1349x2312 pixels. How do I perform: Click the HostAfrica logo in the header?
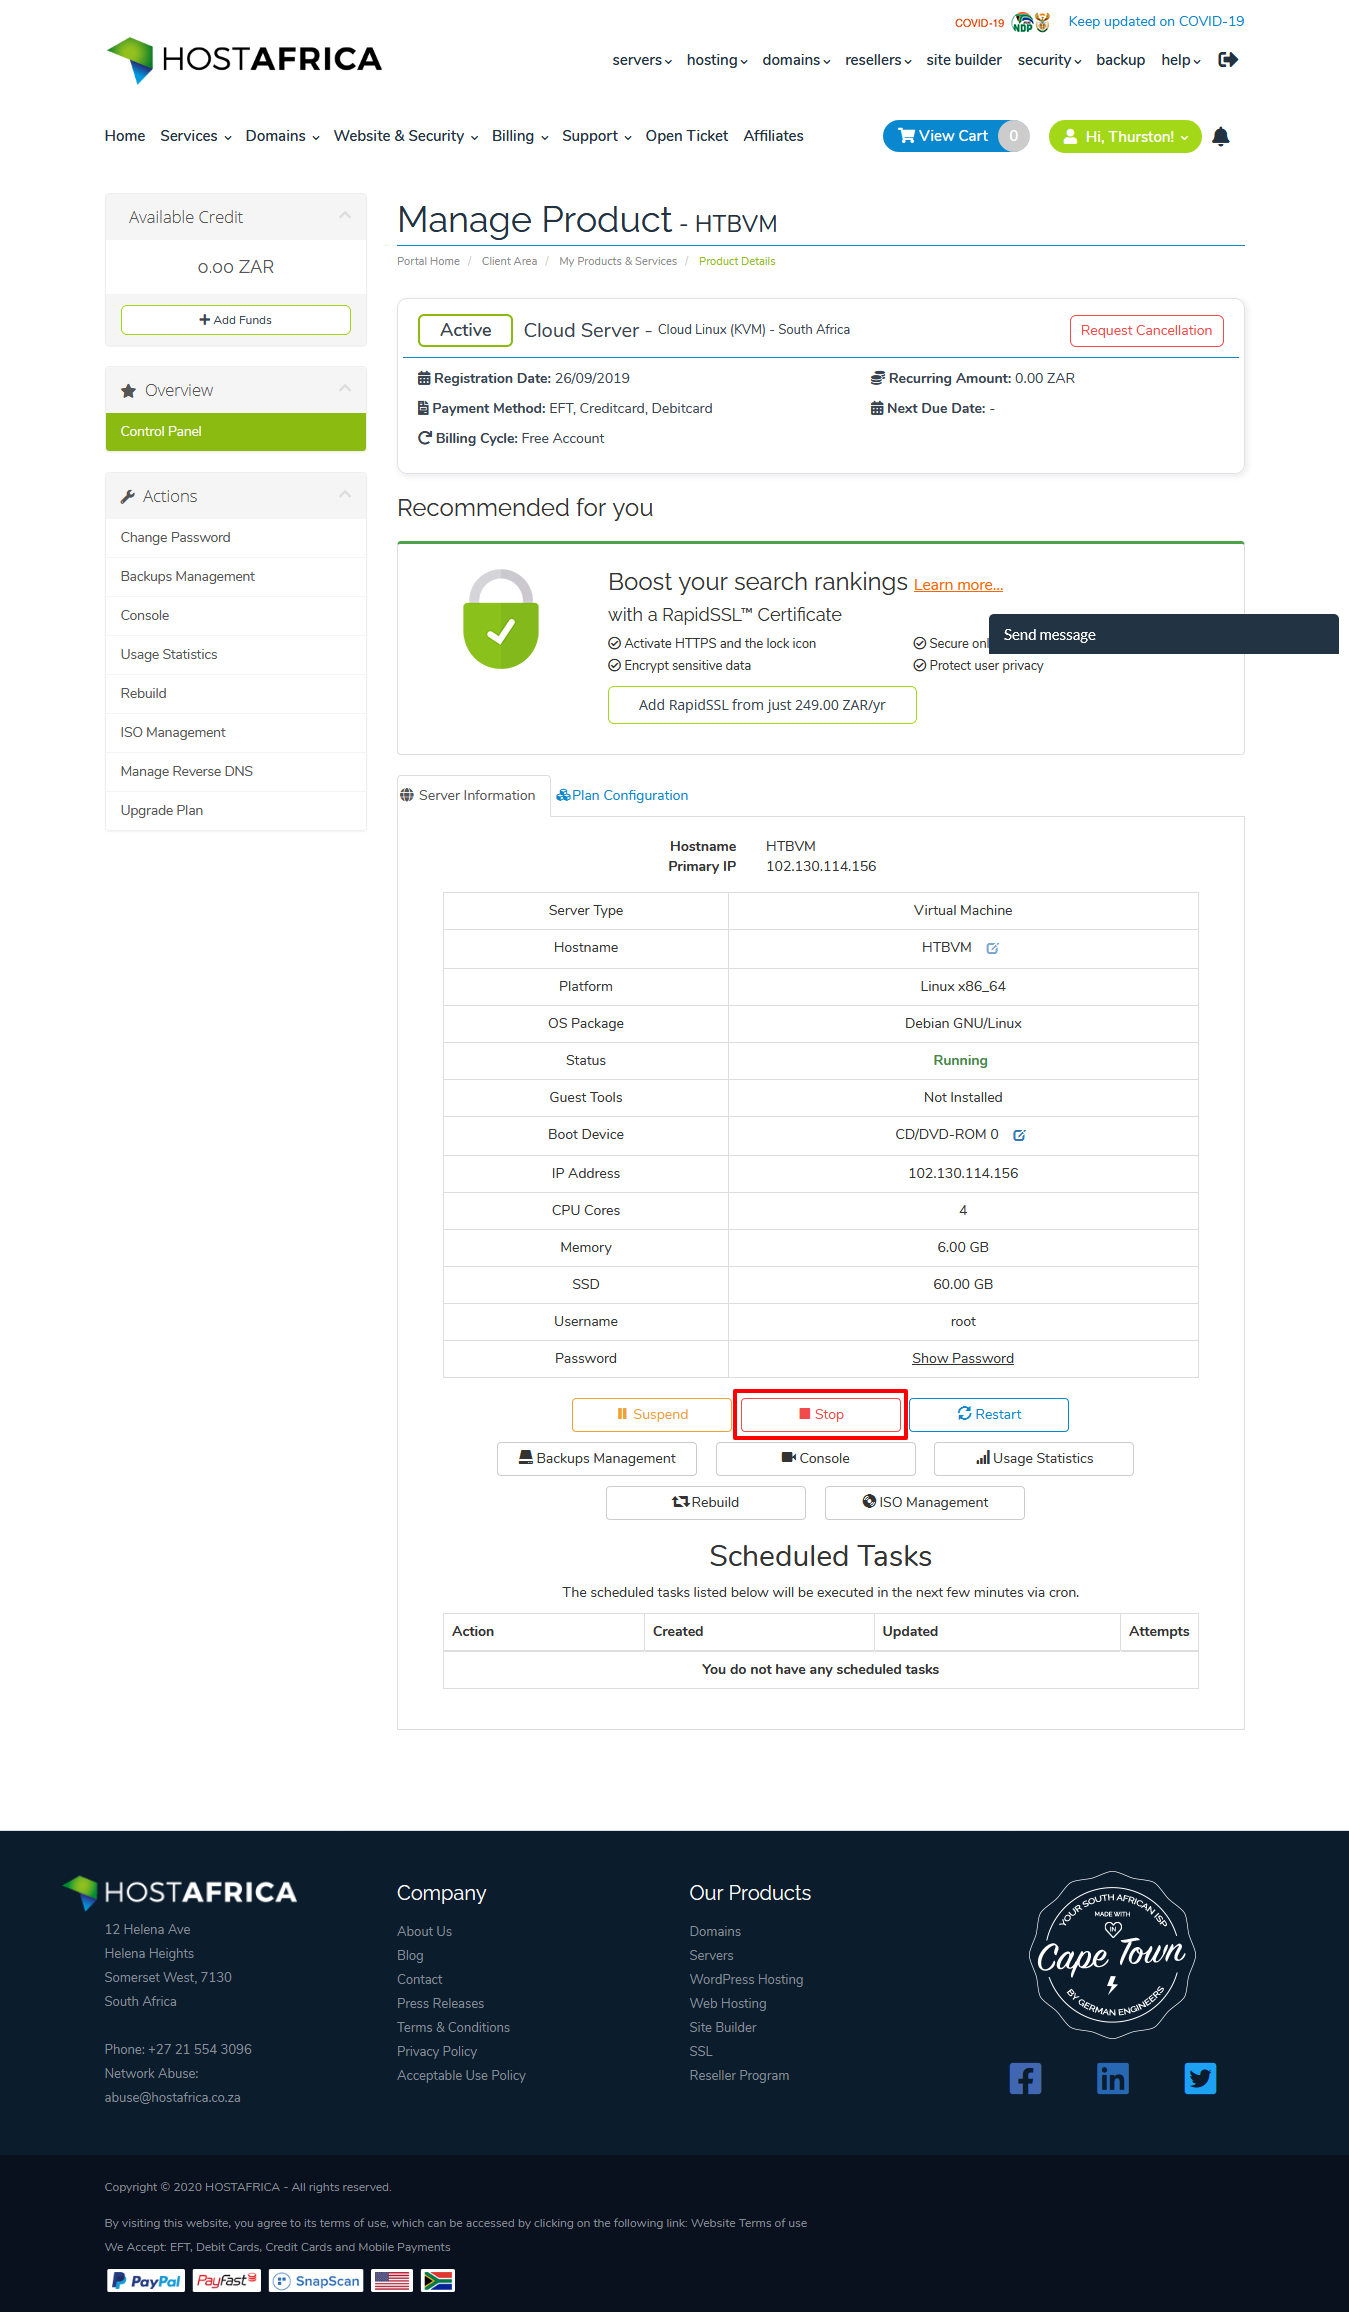[244, 60]
